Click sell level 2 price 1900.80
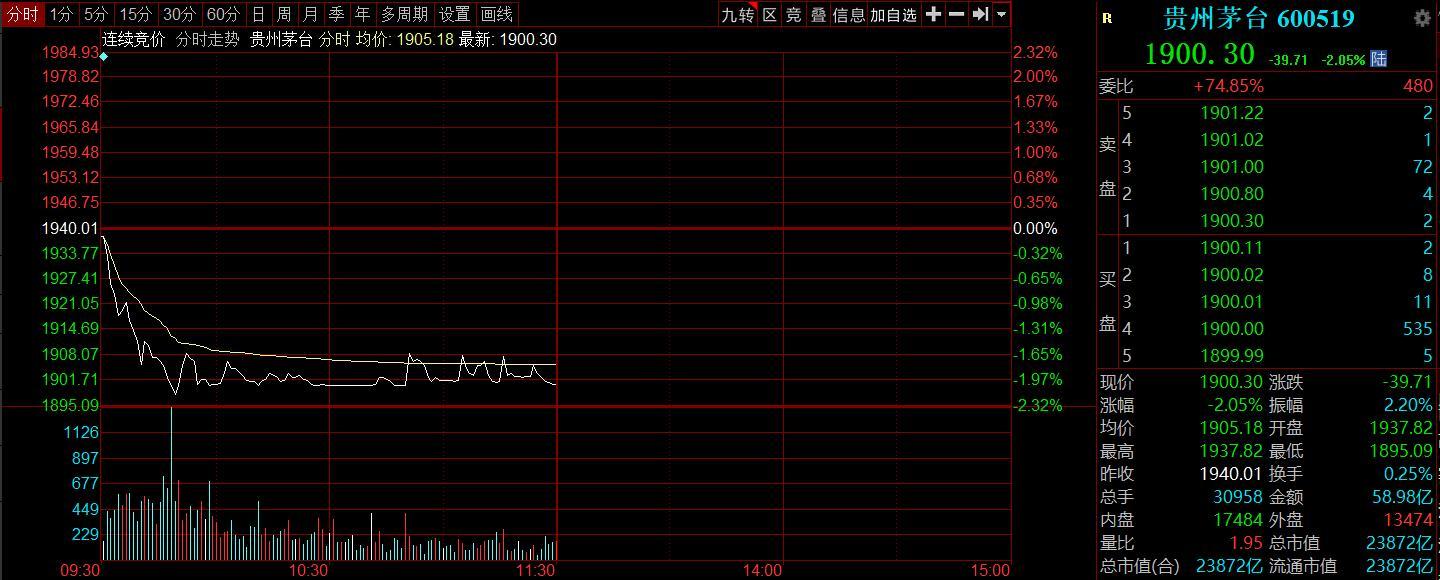 point(1232,194)
